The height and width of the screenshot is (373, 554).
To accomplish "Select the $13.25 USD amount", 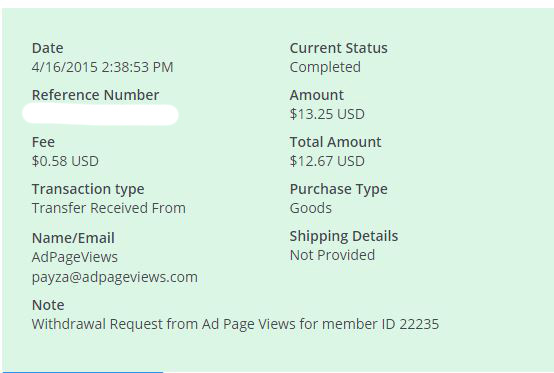I will (327, 114).
